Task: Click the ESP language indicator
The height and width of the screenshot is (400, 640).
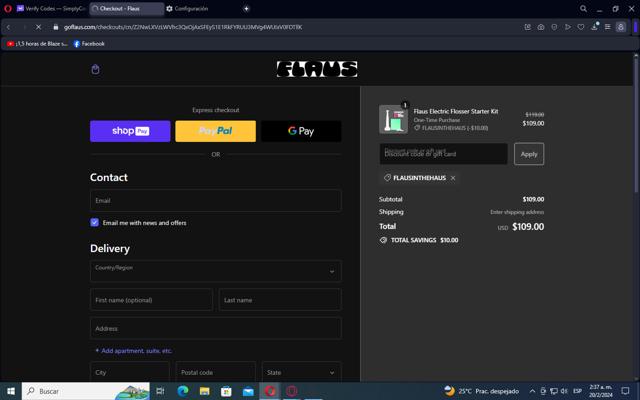Action: tap(577, 391)
